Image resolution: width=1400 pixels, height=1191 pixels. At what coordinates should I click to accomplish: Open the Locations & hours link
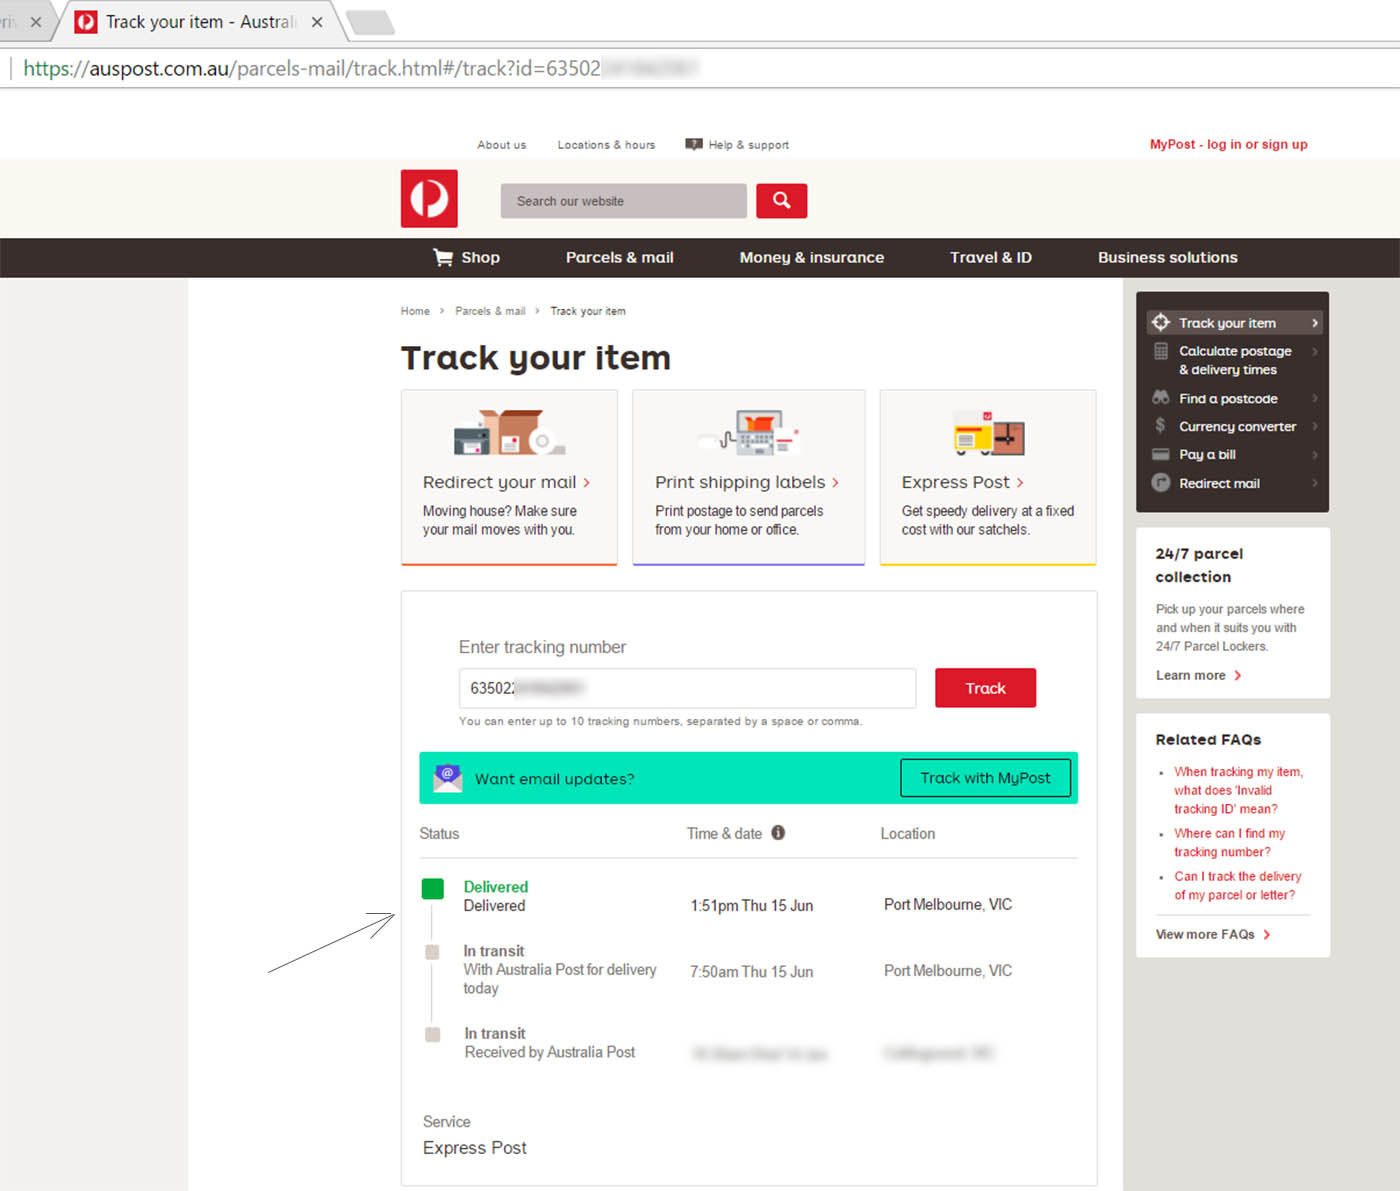tap(606, 144)
